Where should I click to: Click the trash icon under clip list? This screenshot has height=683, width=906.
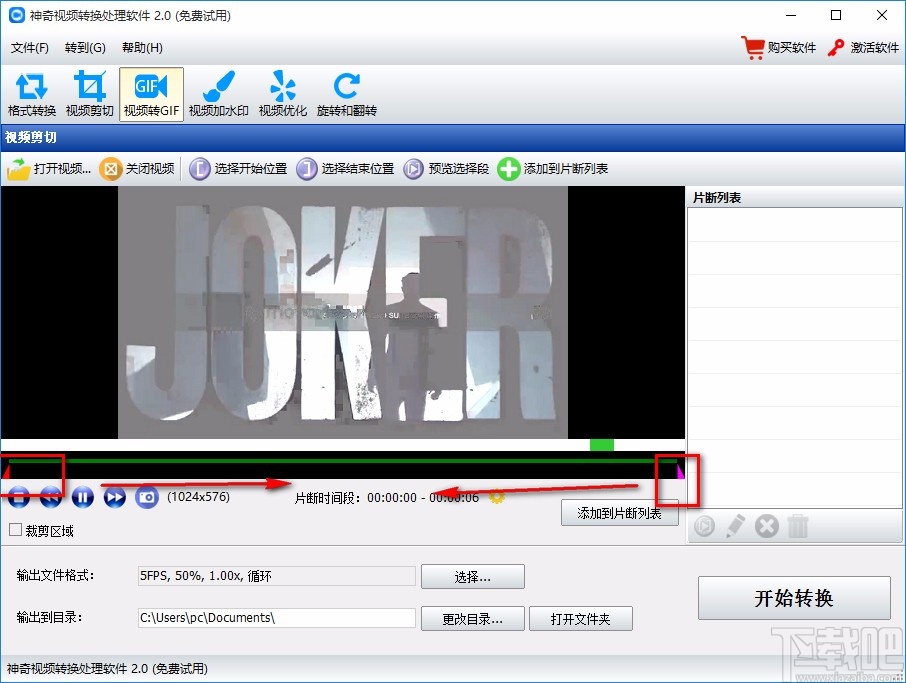(x=798, y=526)
